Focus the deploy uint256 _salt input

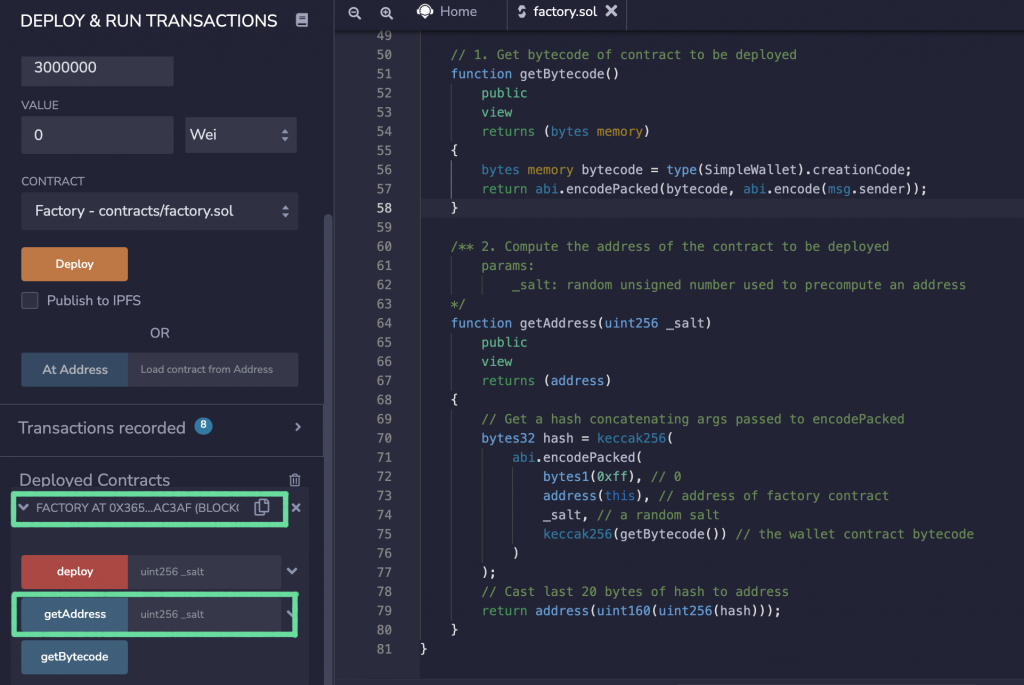(204, 571)
